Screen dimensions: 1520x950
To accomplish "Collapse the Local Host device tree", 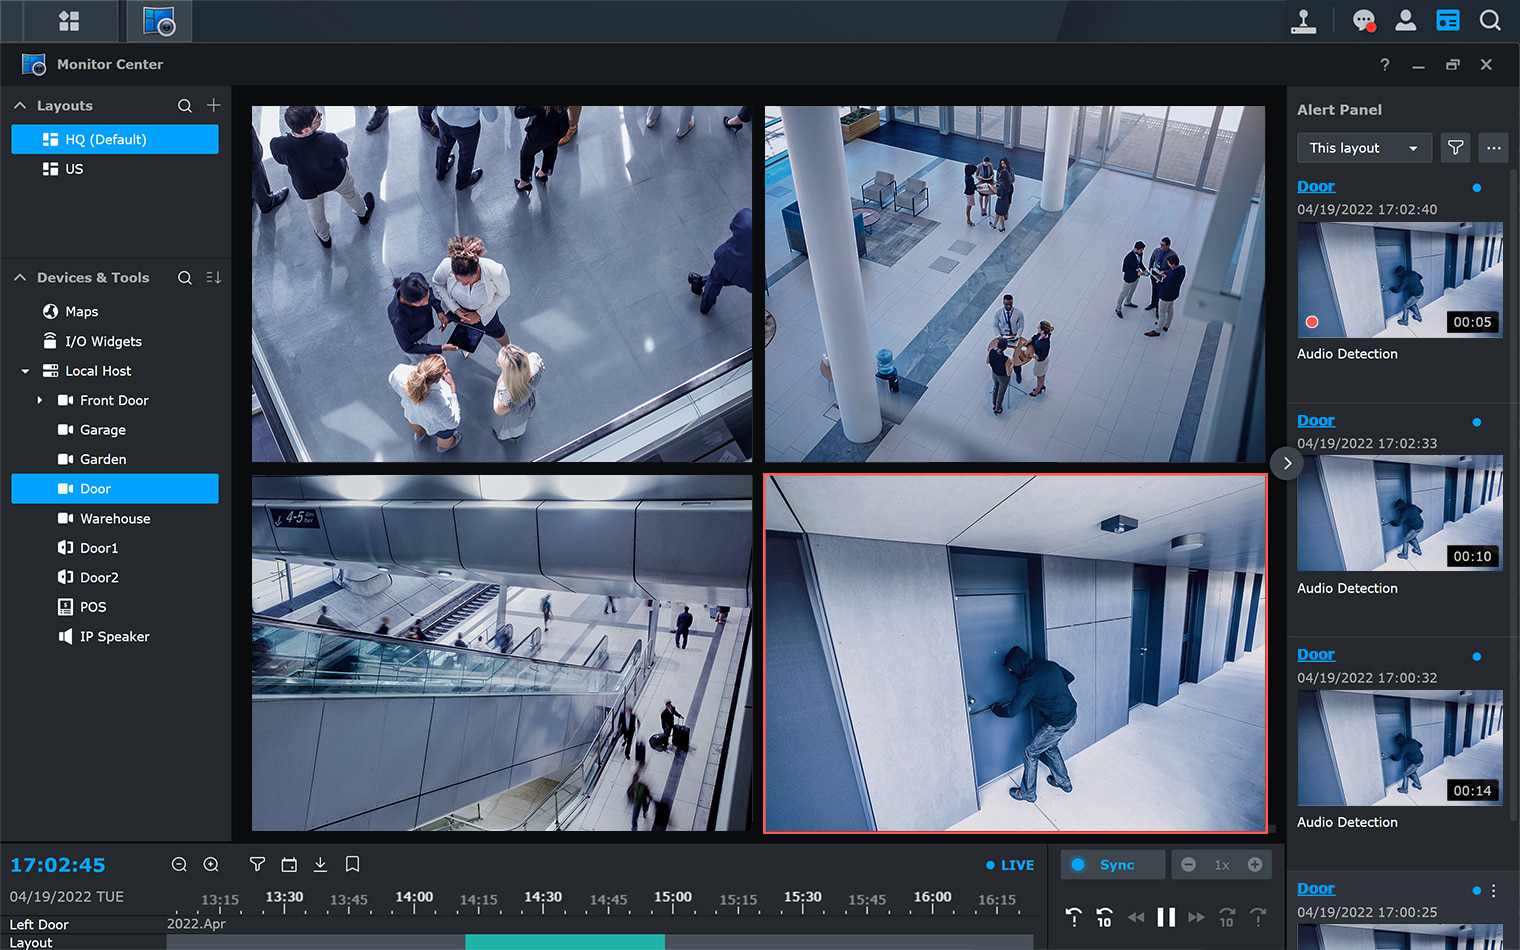I will (24, 370).
